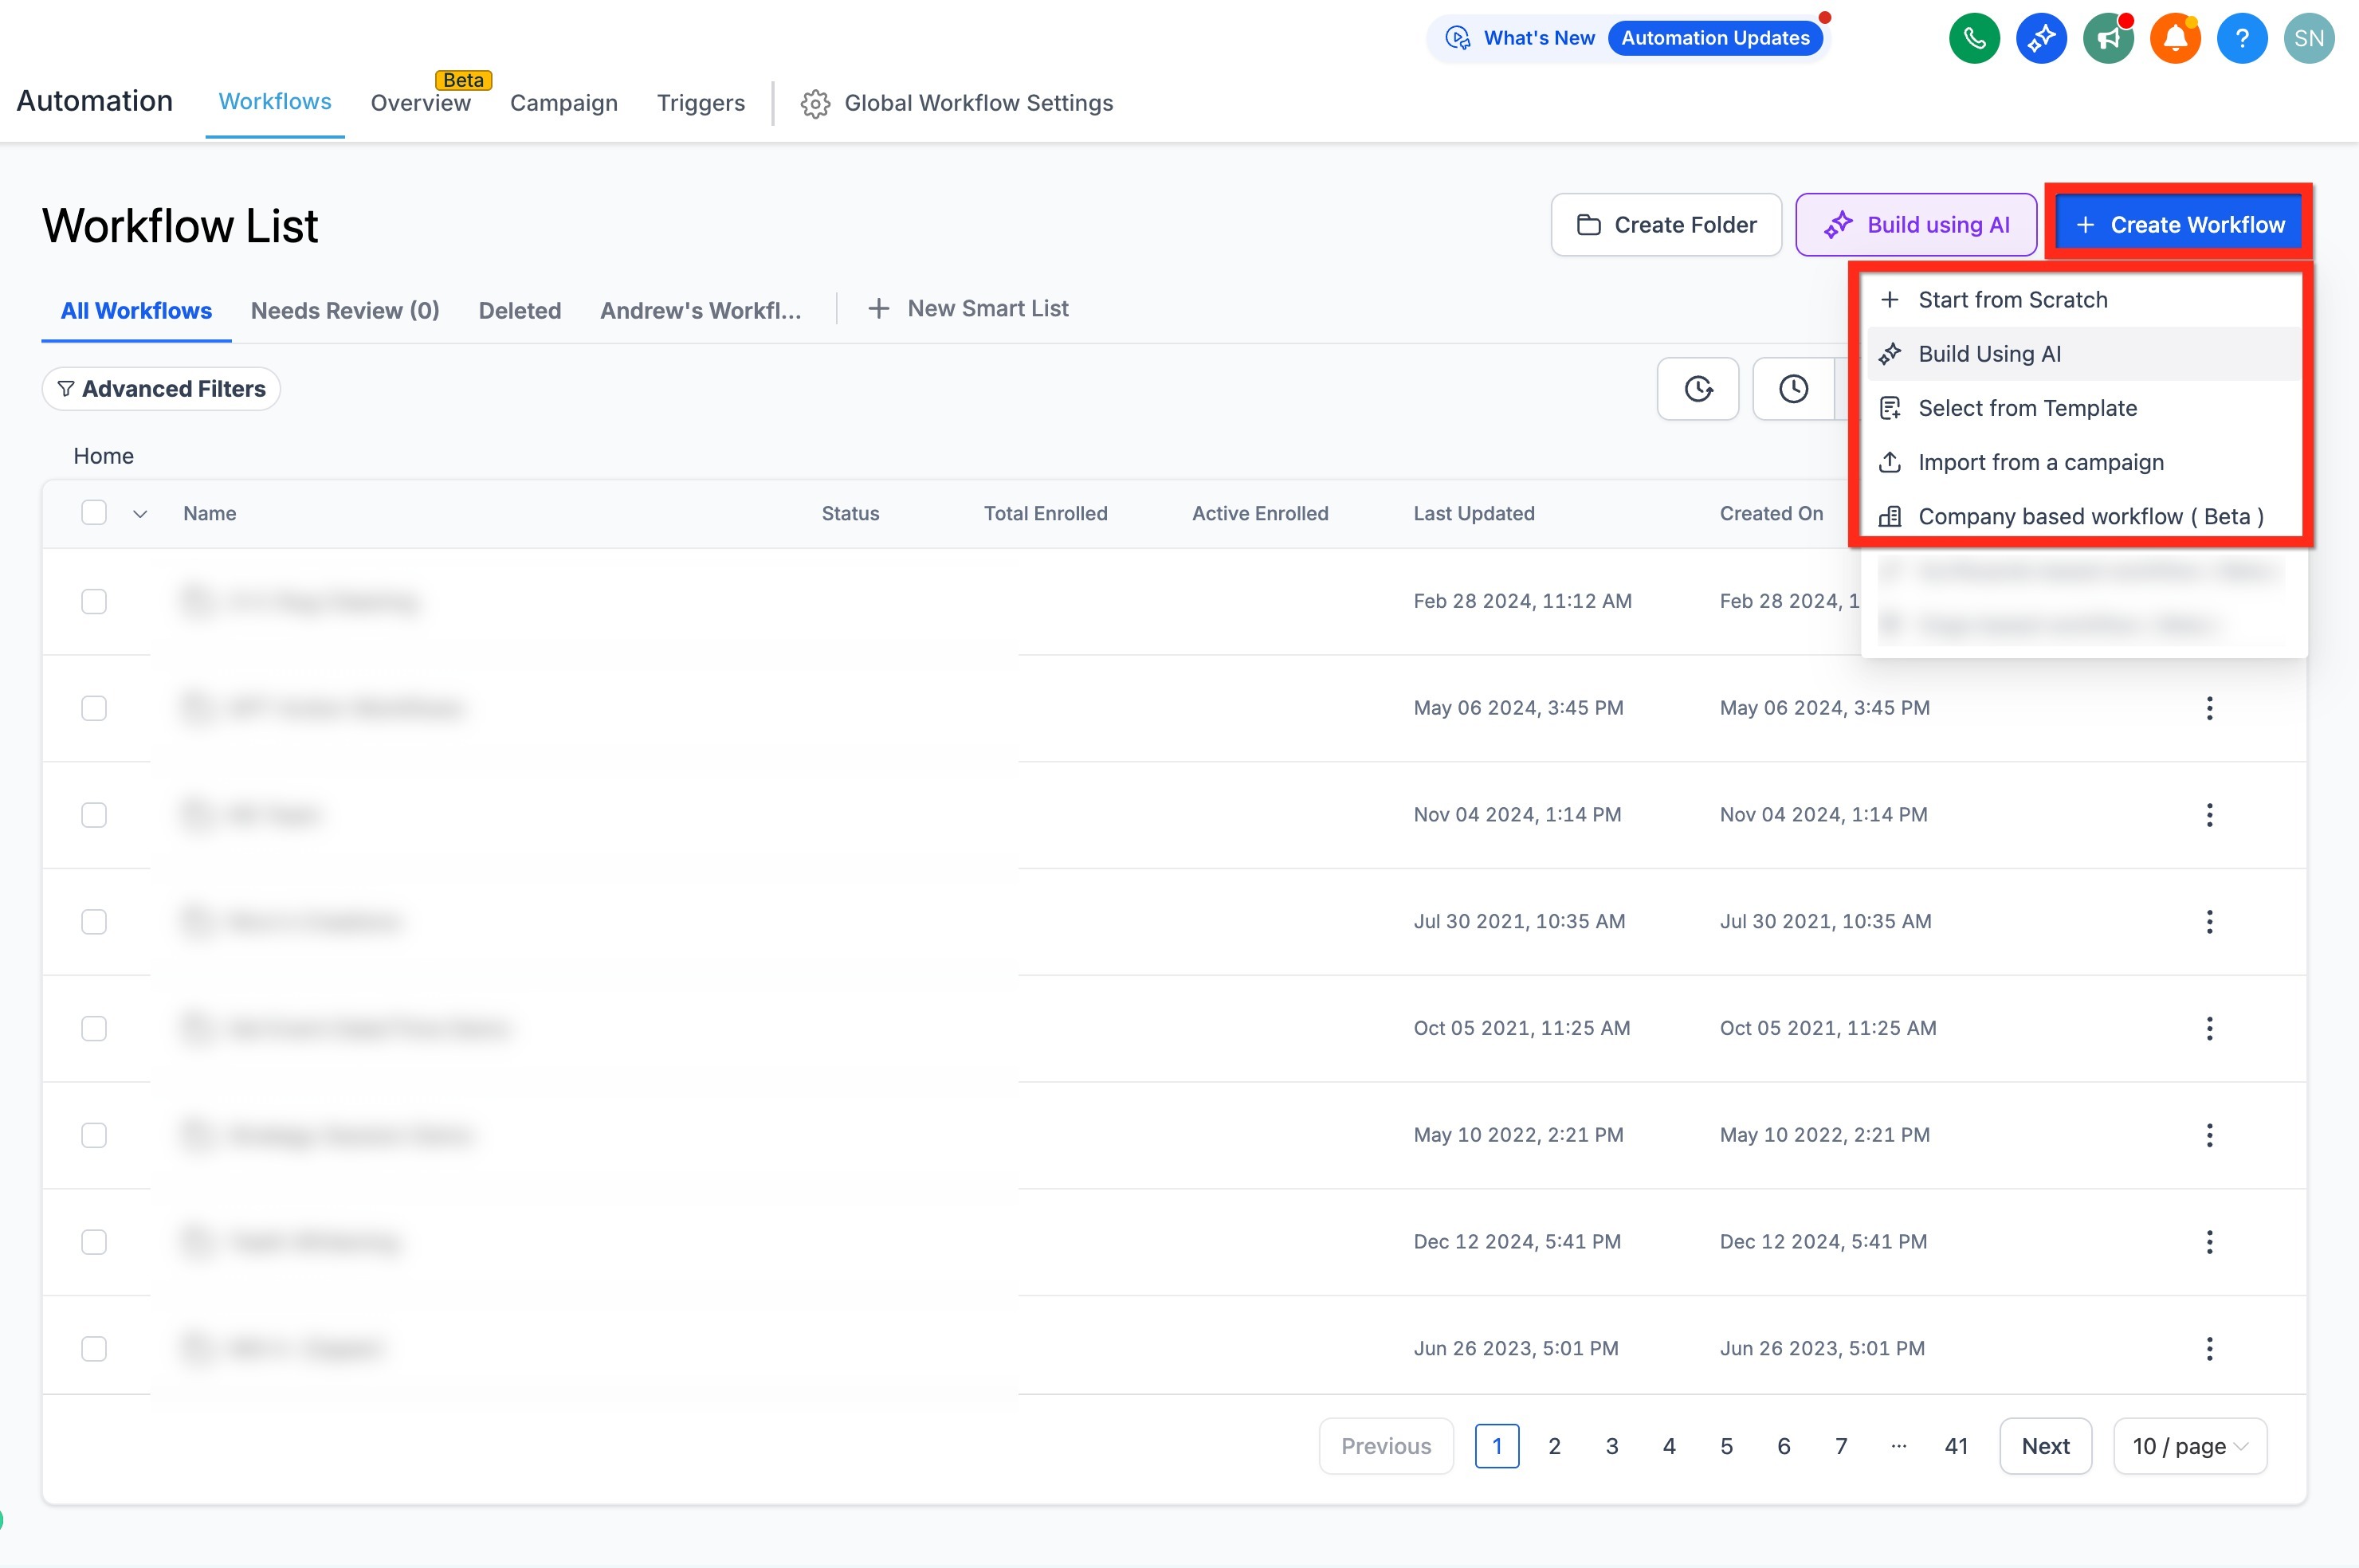Viewport: 2359px width, 1568px height.
Task: Check the May 10 2022 row checkbox
Action: pos(94,1135)
